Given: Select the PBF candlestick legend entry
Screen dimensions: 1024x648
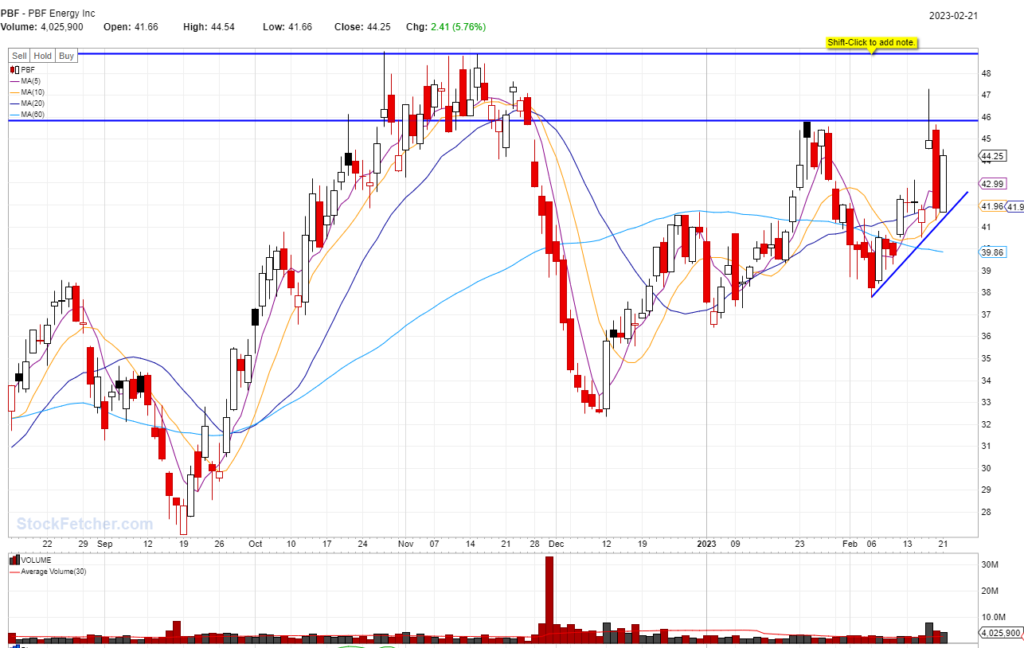Looking at the screenshot, I should click(23, 70).
